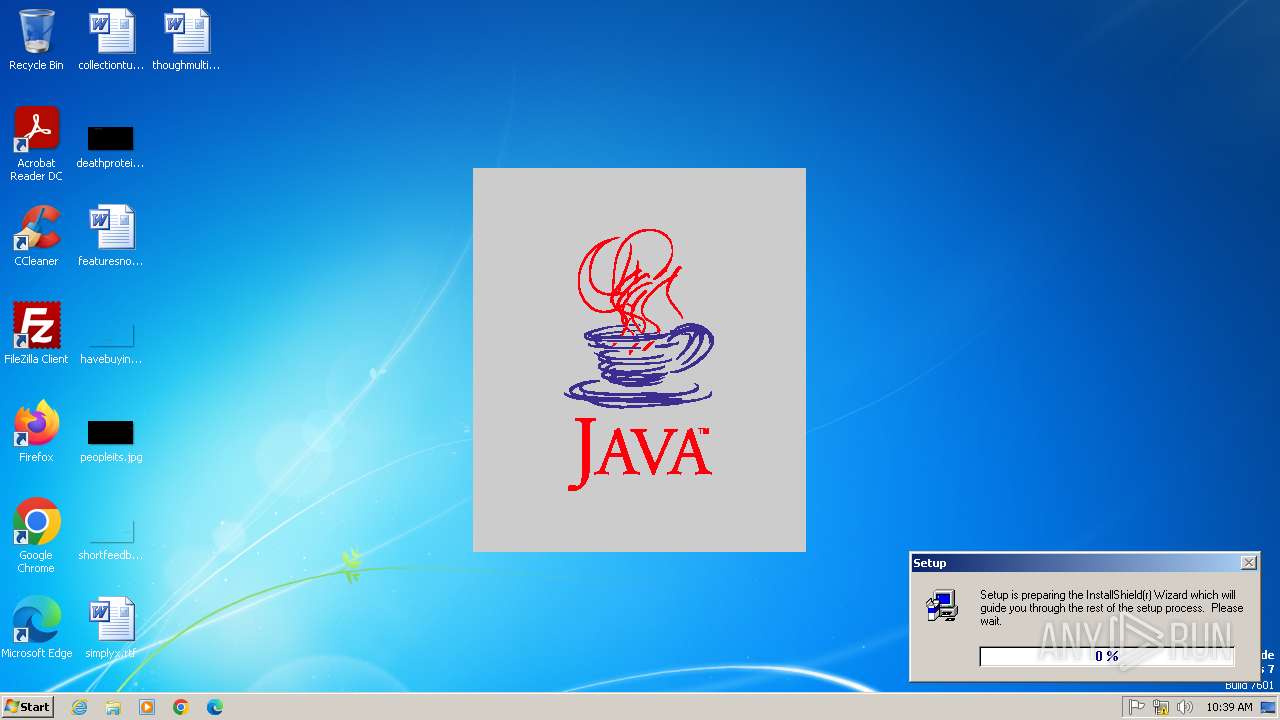Select the deathprotei... black thumbnail file
Viewport: 1280px width, 720px height.
(x=111, y=146)
